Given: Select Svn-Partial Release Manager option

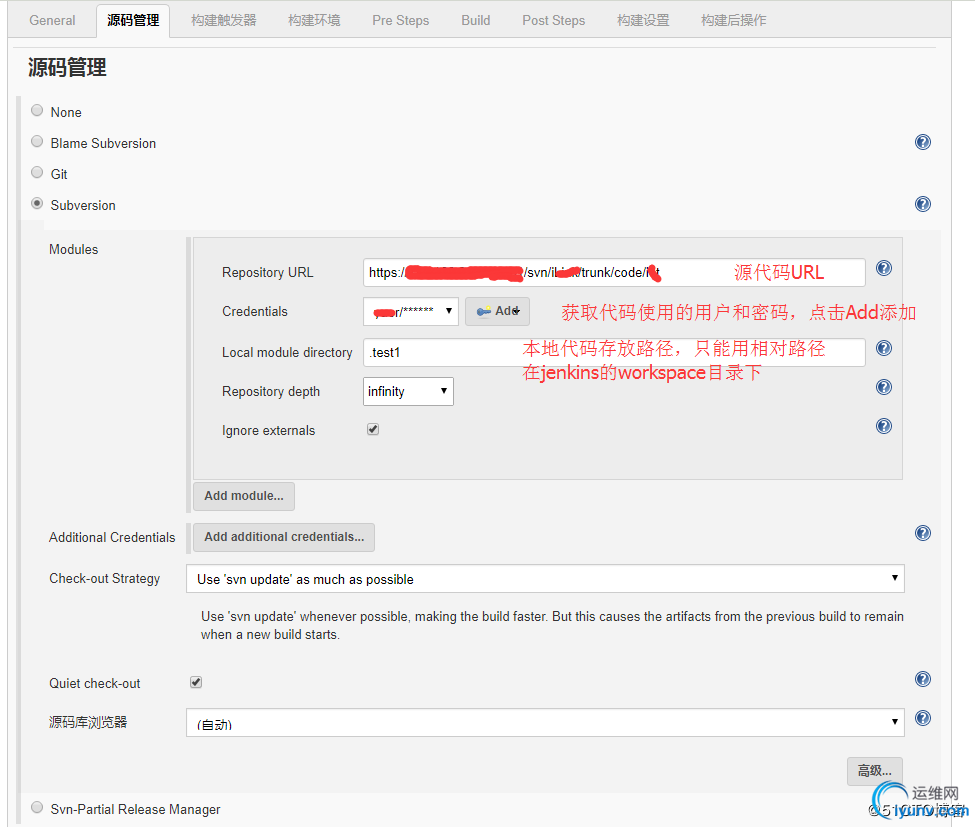Looking at the screenshot, I should point(37,807).
